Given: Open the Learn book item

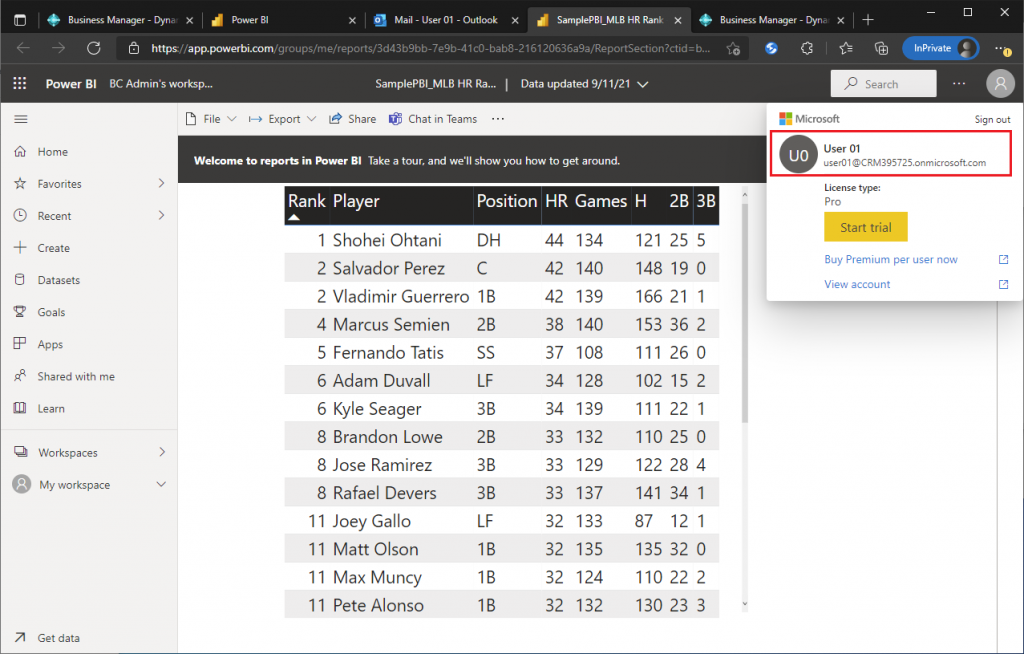Looking at the screenshot, I should 20,408.
